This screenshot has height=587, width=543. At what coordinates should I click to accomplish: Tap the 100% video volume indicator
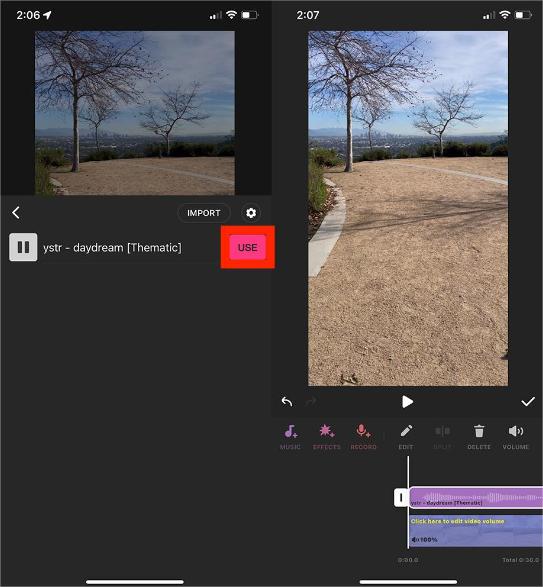424,540
